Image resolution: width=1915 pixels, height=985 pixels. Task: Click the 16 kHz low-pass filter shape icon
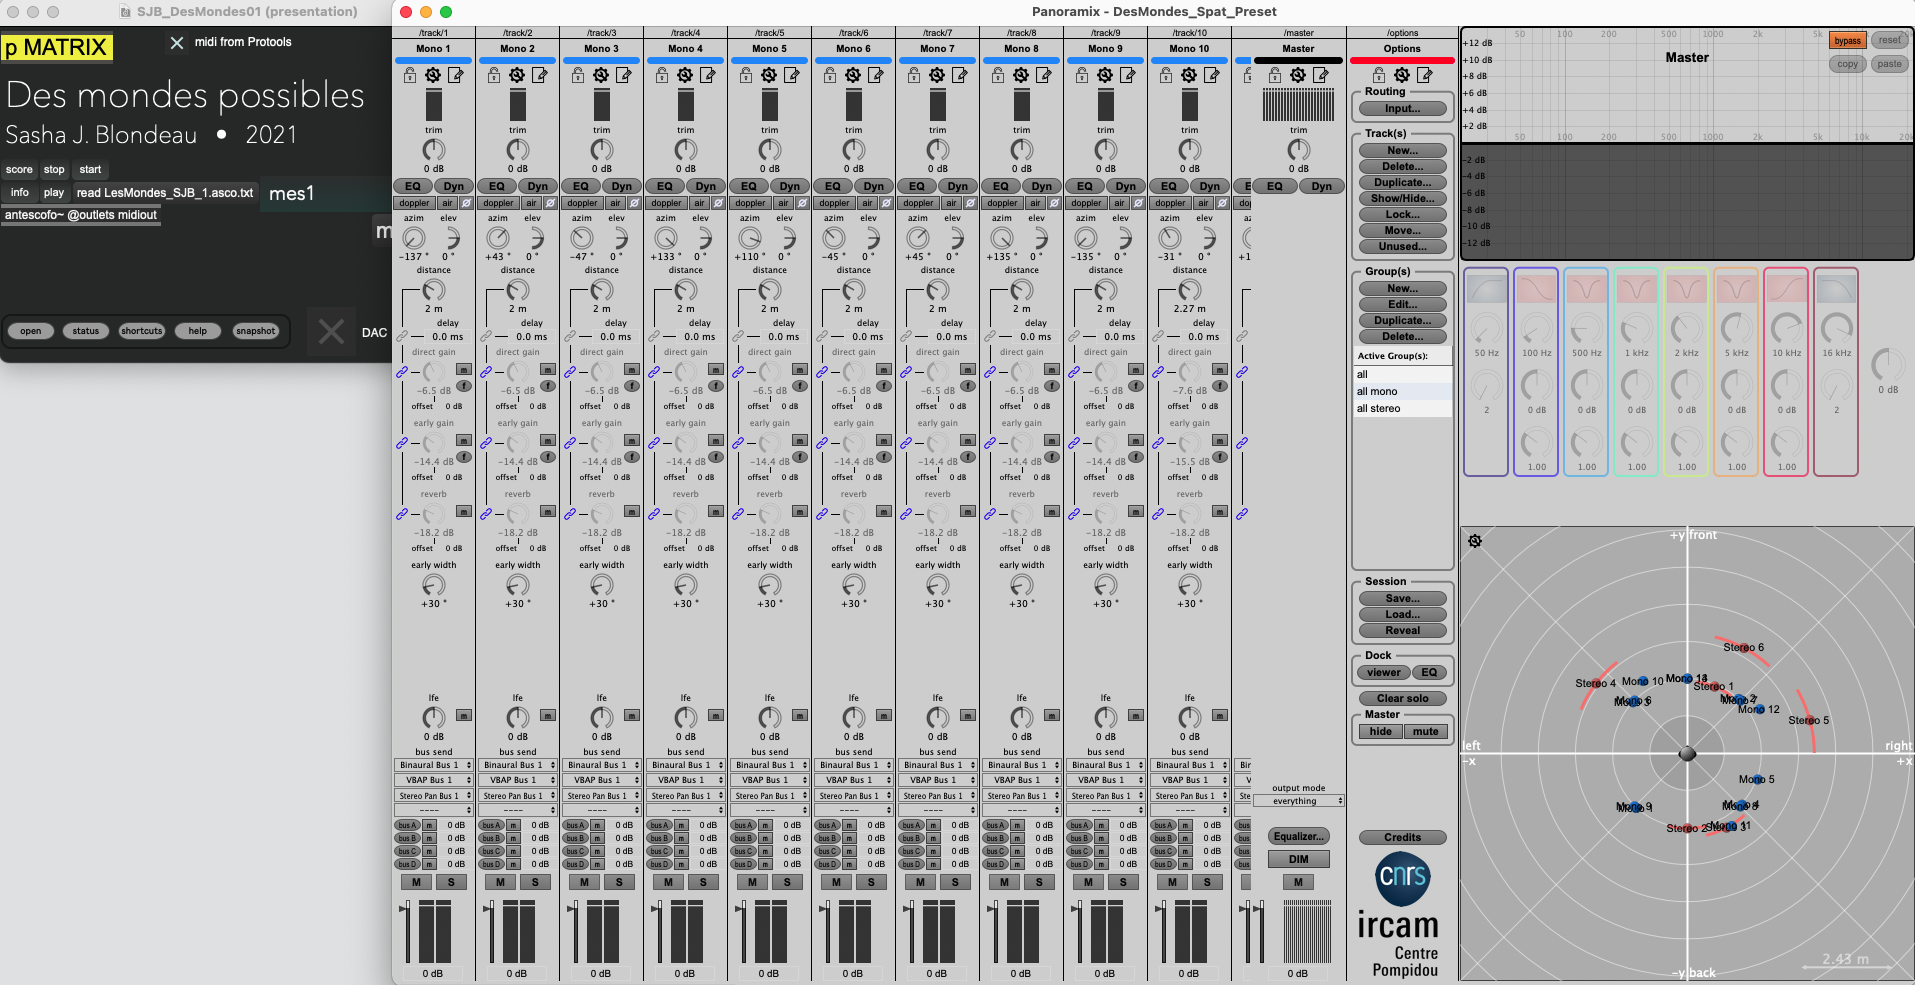1836,289
